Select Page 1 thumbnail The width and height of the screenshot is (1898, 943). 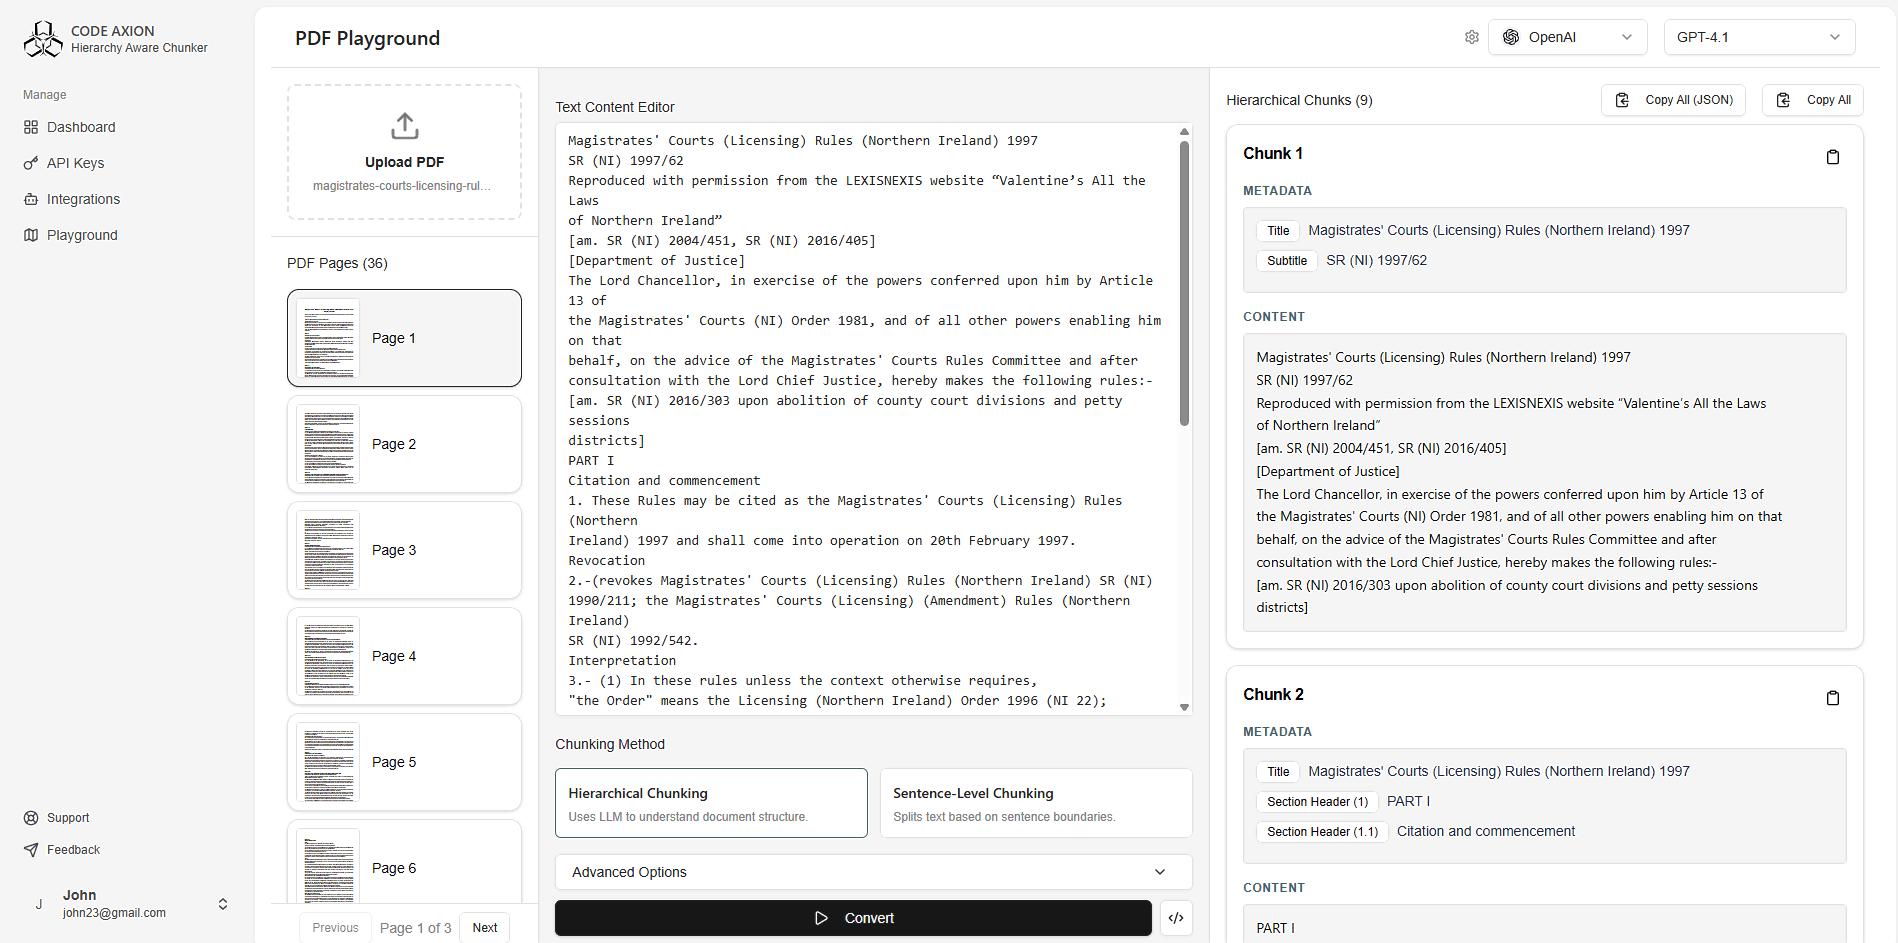(404, 338)
